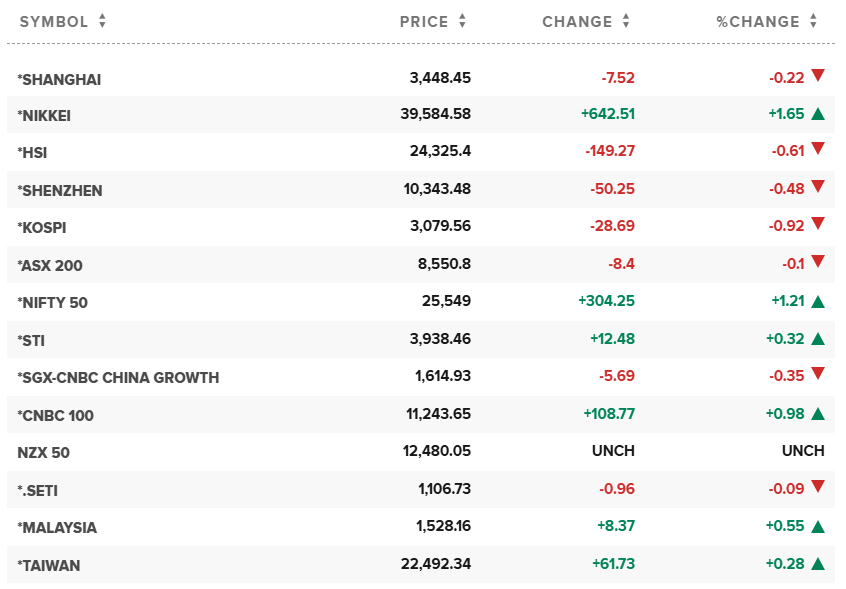Click the %CHANGE column header label

tap(758, 21)
